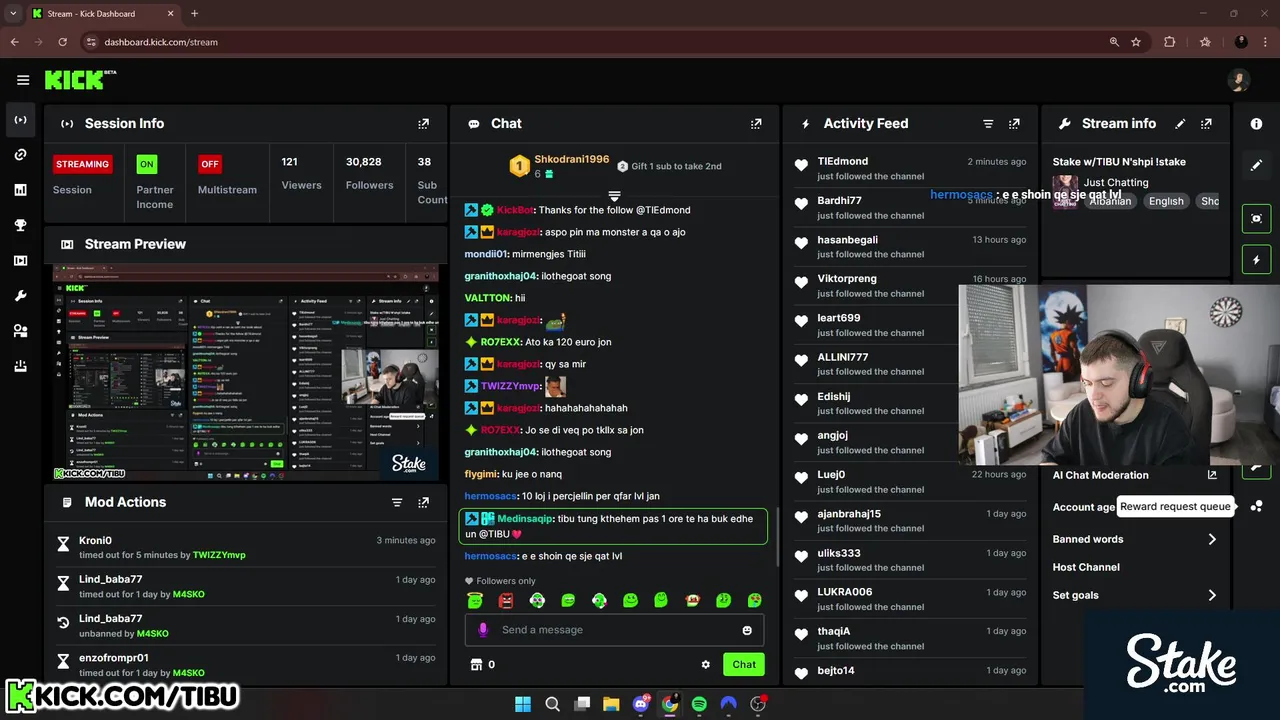Click the lightning bolt button in right rail

pyautogui.click(x=1257, y=260)
